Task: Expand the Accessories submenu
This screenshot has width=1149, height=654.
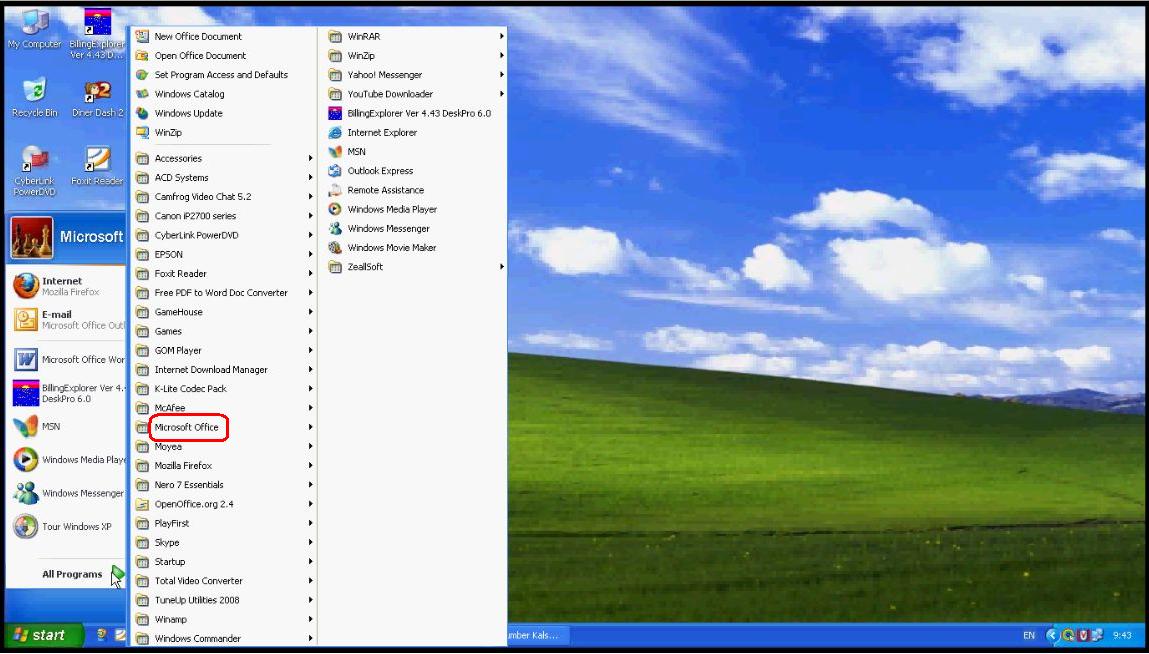Action: (x=224, y=158)
